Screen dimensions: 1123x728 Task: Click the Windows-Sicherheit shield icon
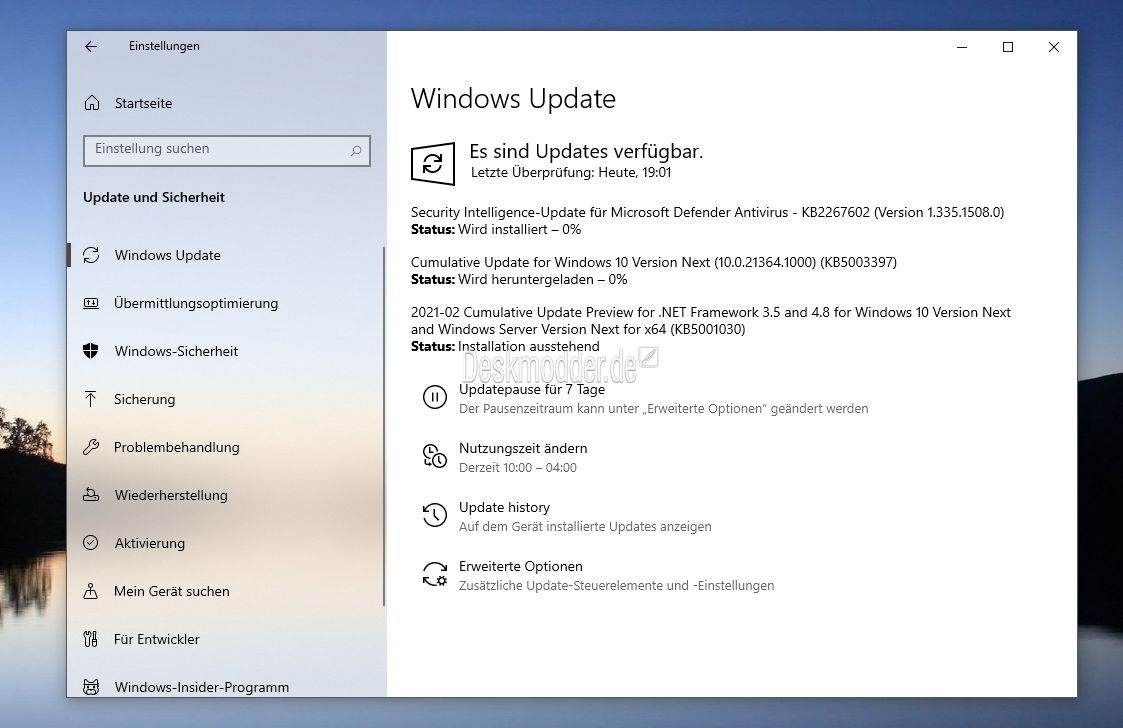pyautogui.click(x=91, y=351)
